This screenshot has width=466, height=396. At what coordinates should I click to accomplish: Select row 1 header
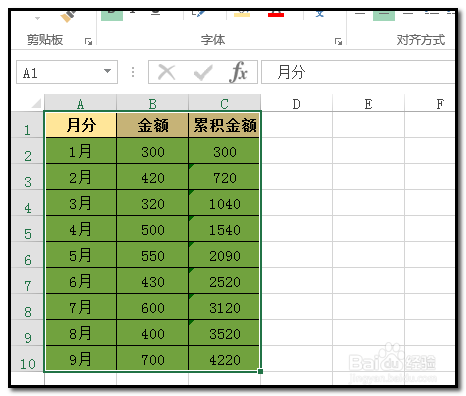click(x=28, y=125)
